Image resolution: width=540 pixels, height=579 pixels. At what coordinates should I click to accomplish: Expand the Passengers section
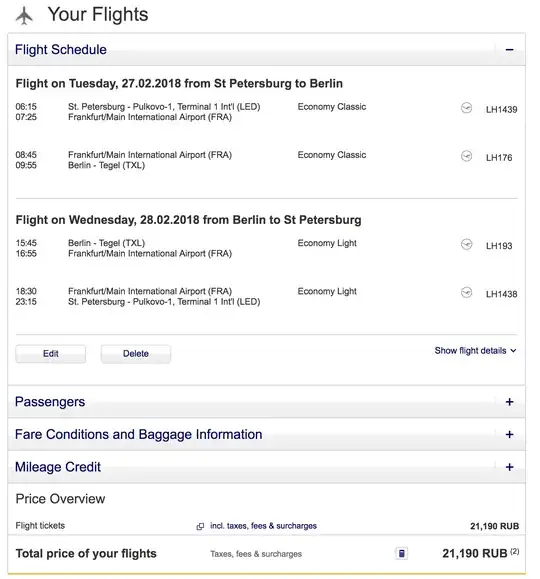tap(509, 402)
